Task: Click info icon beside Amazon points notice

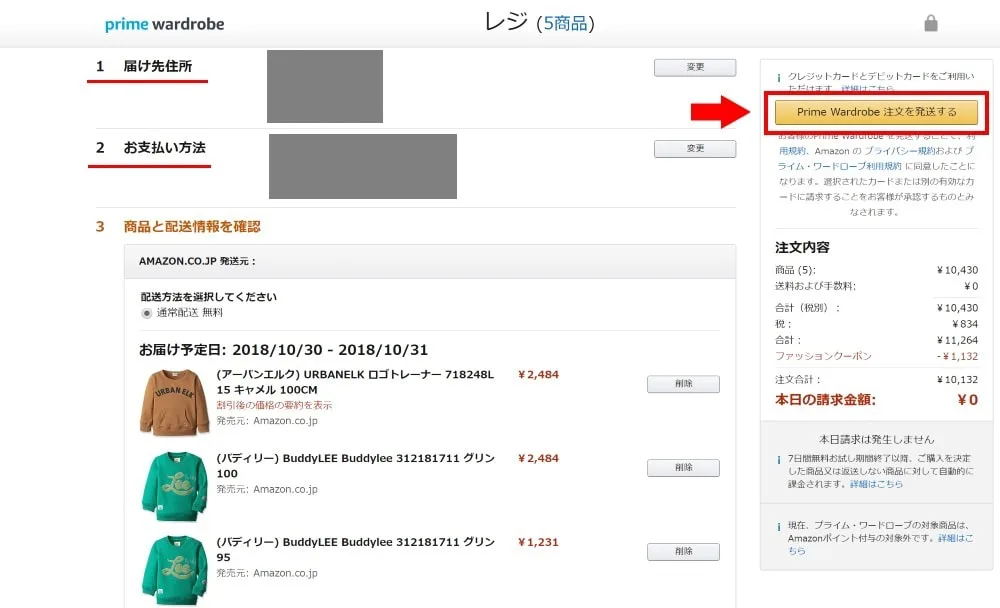Action: (x=778, y=526)
